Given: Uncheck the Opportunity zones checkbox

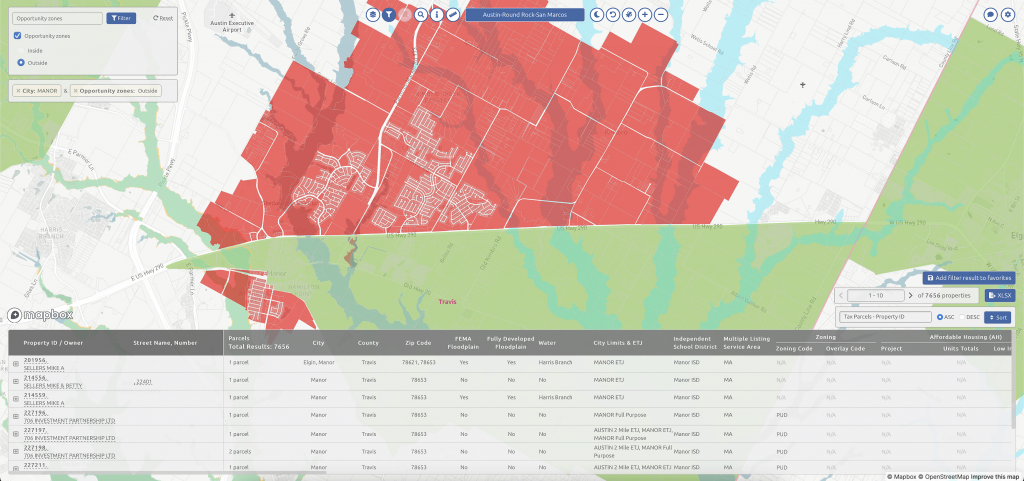Looking at the screenshot, I should coord(18,36).
